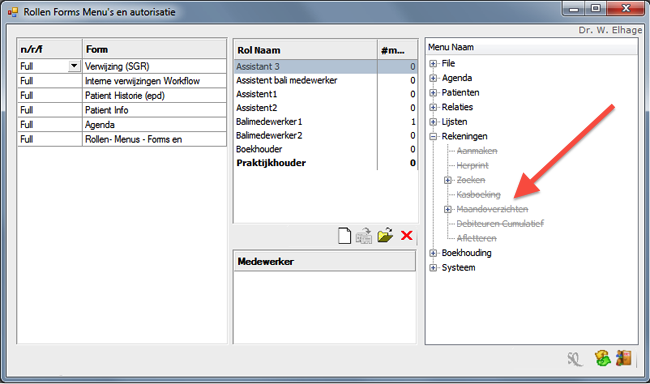Select the Rekeningen label in tree
This screenshot has width=650, height=384.
[x=464, y=136]
